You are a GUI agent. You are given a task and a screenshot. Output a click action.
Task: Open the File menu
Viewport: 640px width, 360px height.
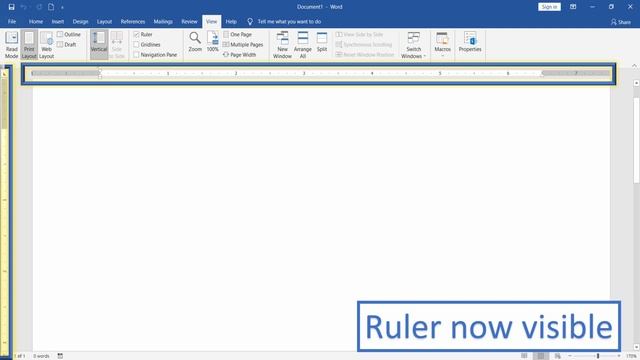(12, 22)
